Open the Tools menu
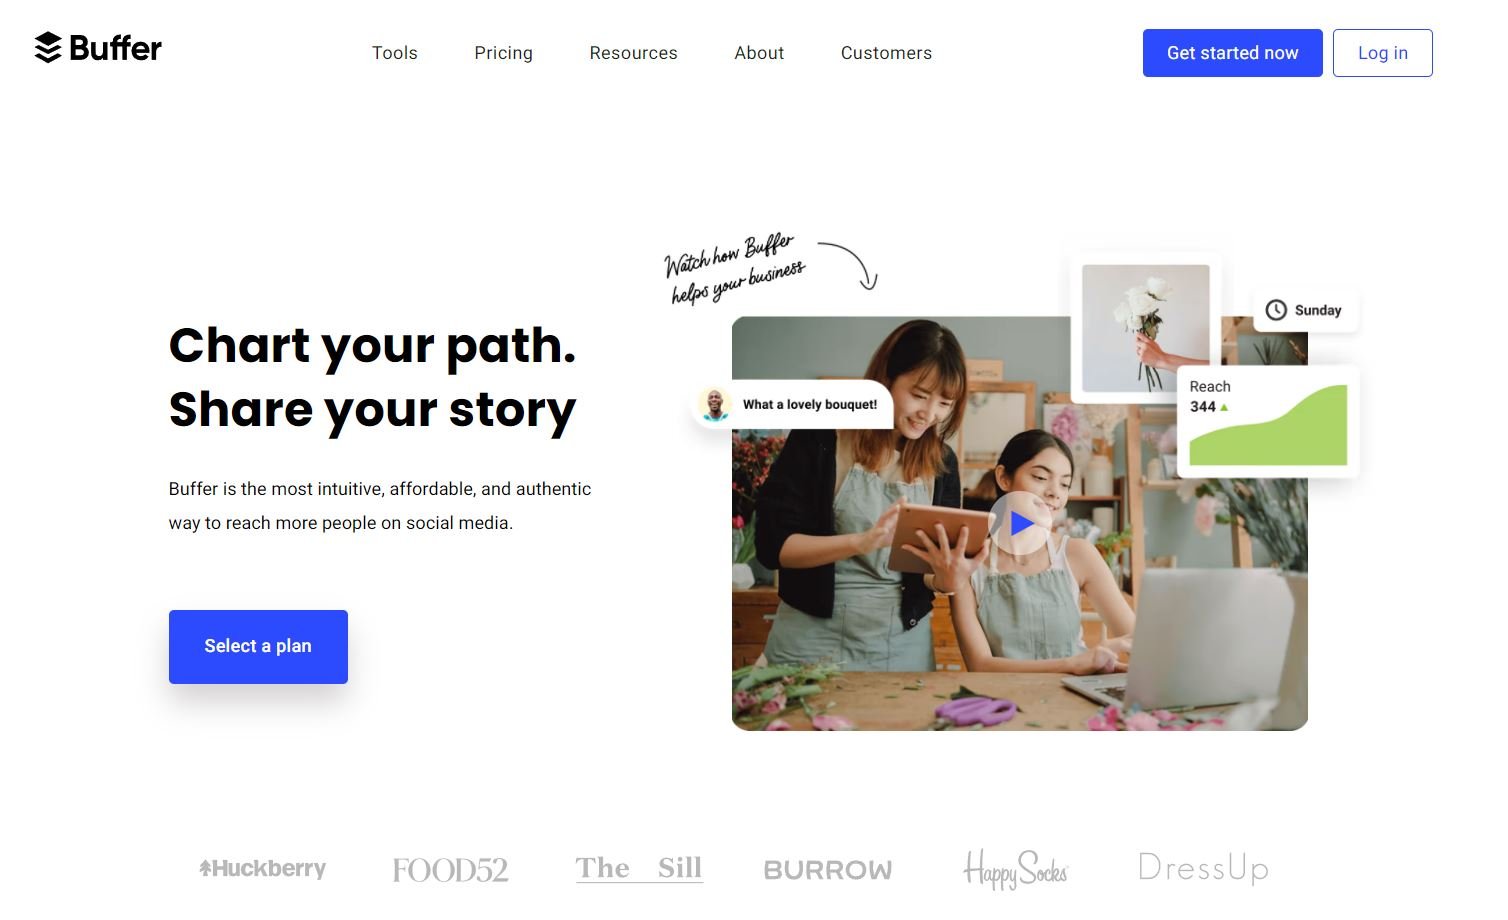1508x920 pixels. [395, 53]
